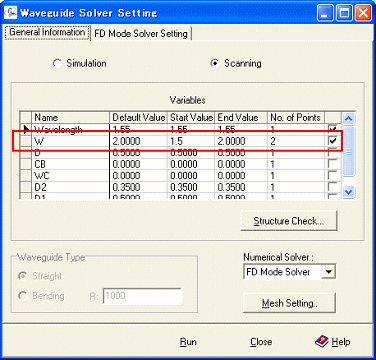Select the WC variable name cell
The image size is (376, 360).
tap(70, 175)
